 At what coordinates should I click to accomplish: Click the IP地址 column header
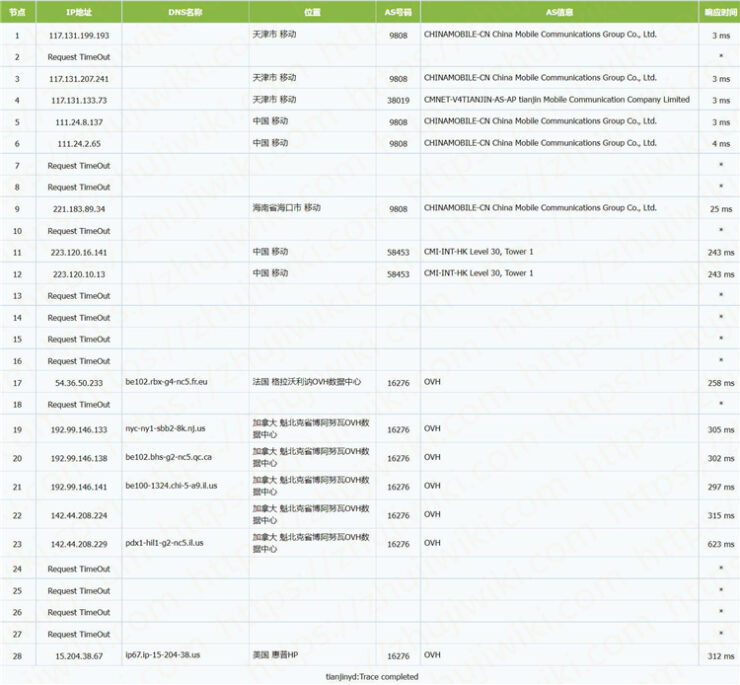(x=79, y=12)
